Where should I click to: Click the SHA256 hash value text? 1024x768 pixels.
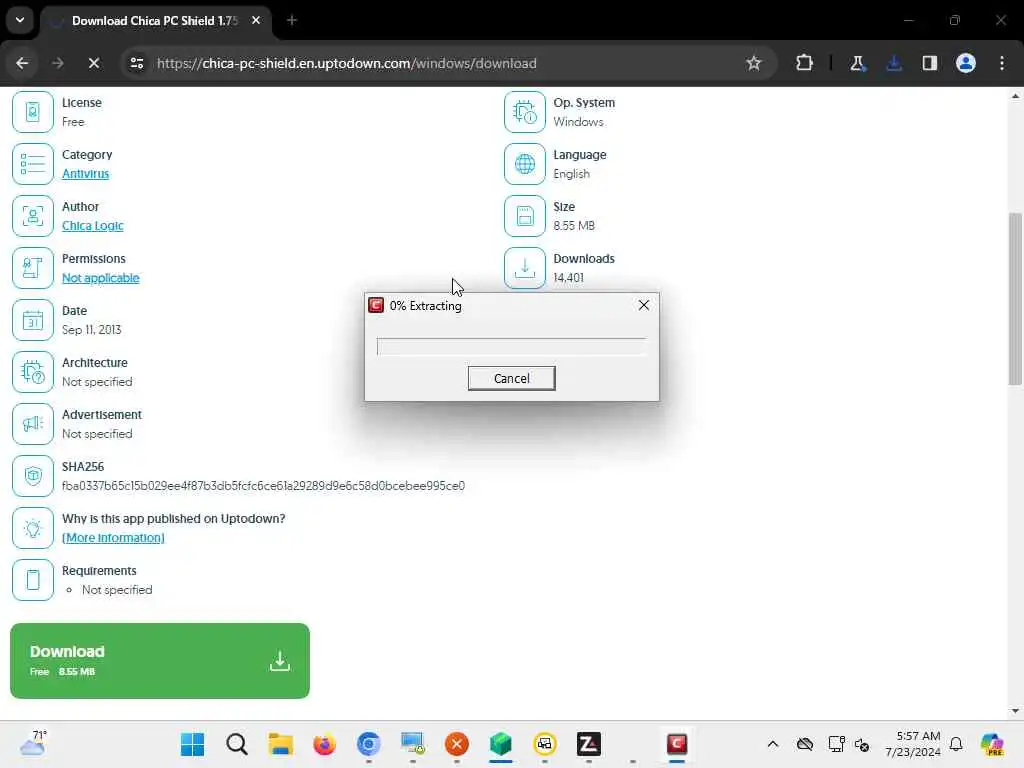pos(263,486)
